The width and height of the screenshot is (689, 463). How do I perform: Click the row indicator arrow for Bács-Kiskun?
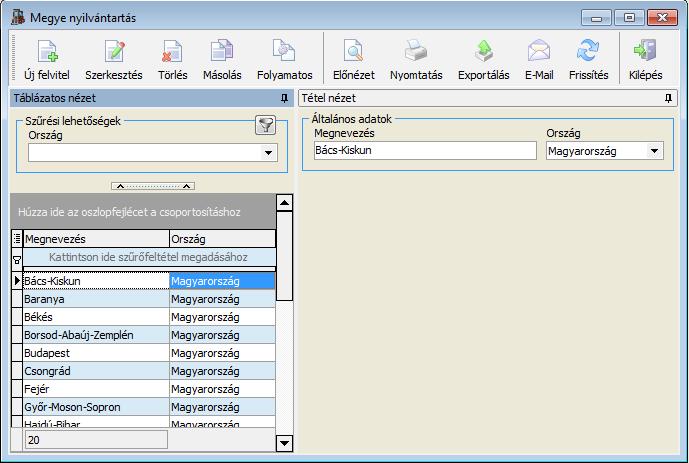[x=17, y=281]
